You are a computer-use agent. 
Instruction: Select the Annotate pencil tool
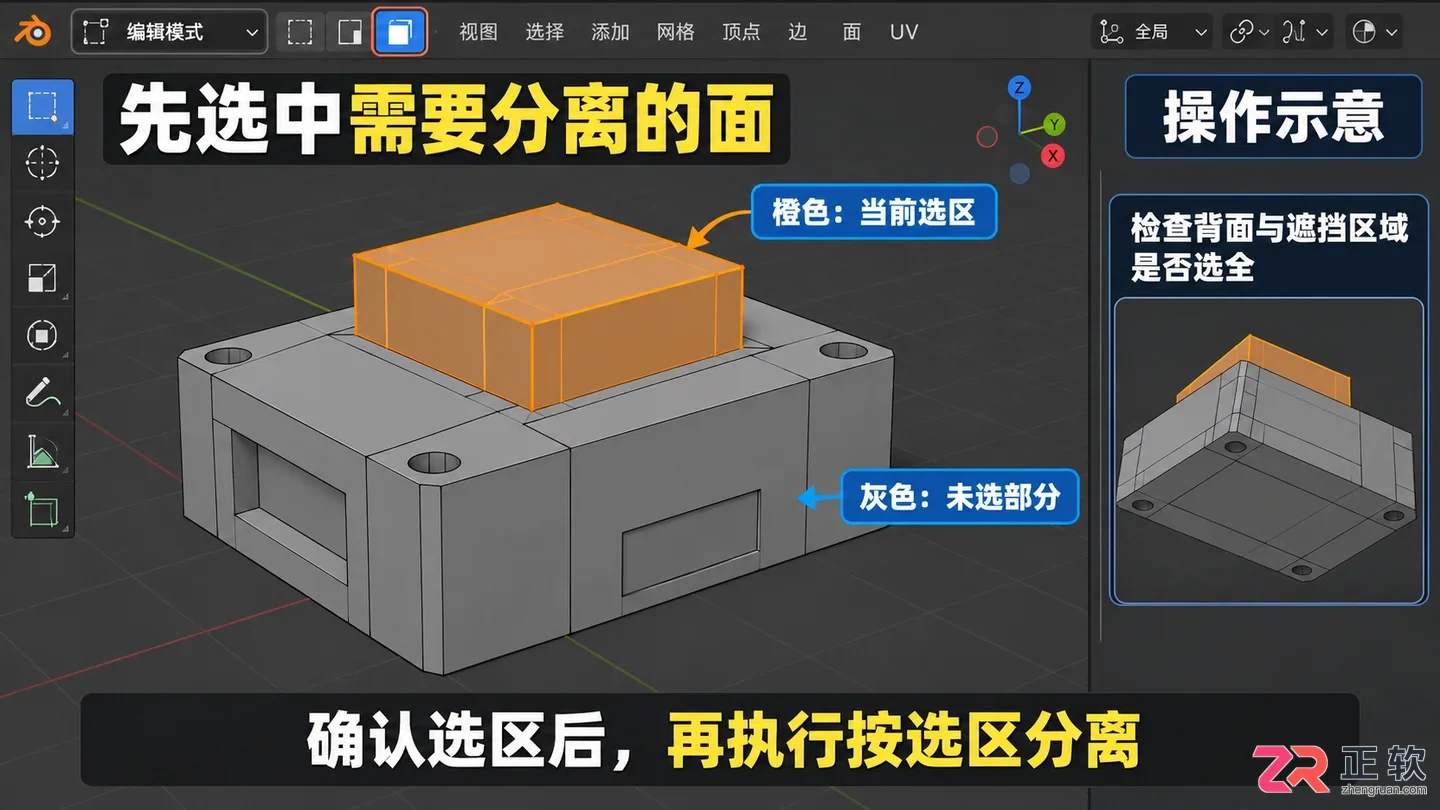pos(42,393)
